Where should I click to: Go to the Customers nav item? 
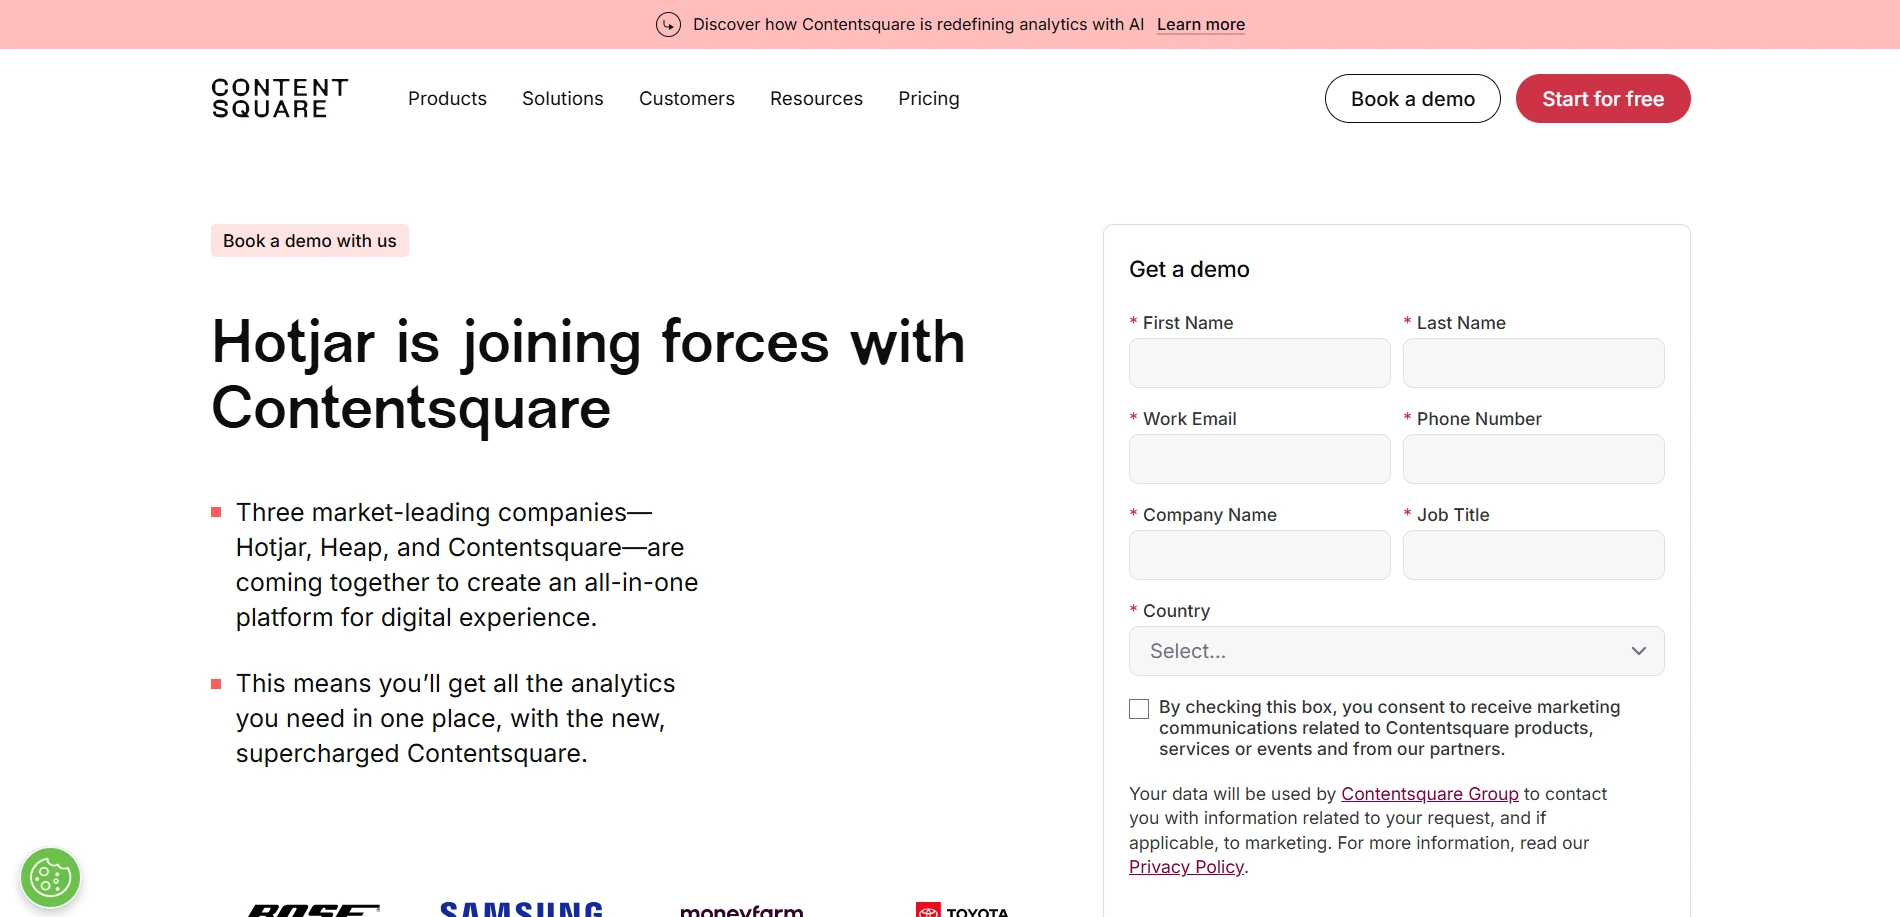[x=686, y=98]
